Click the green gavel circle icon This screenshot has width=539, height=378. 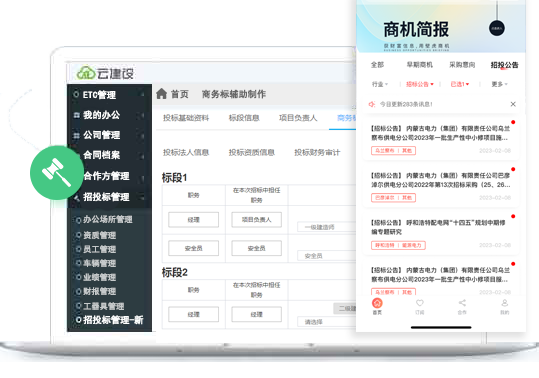pos(57,173)
